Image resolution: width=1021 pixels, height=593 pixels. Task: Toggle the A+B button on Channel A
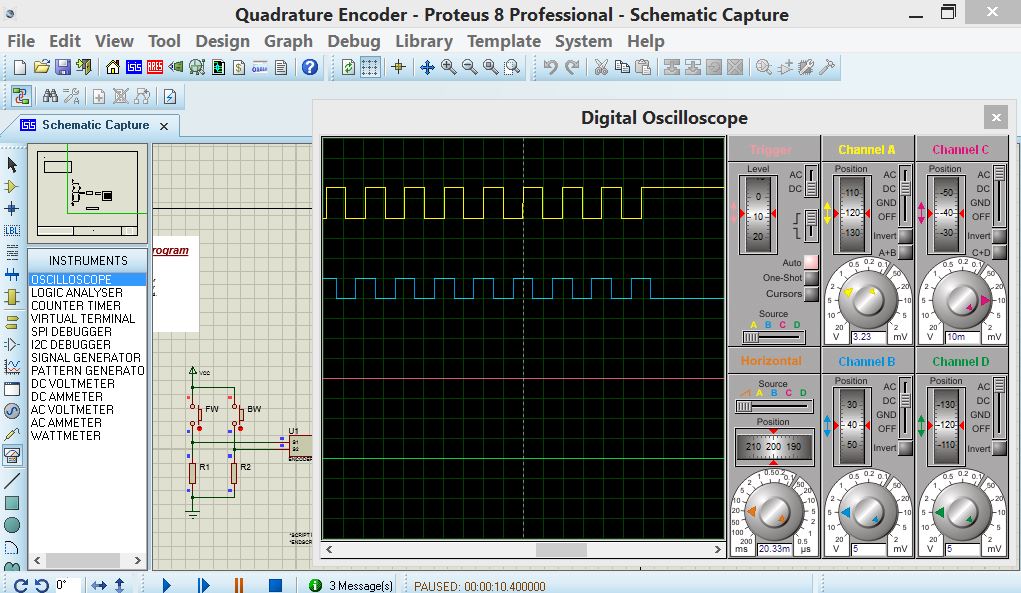[906, 252]
